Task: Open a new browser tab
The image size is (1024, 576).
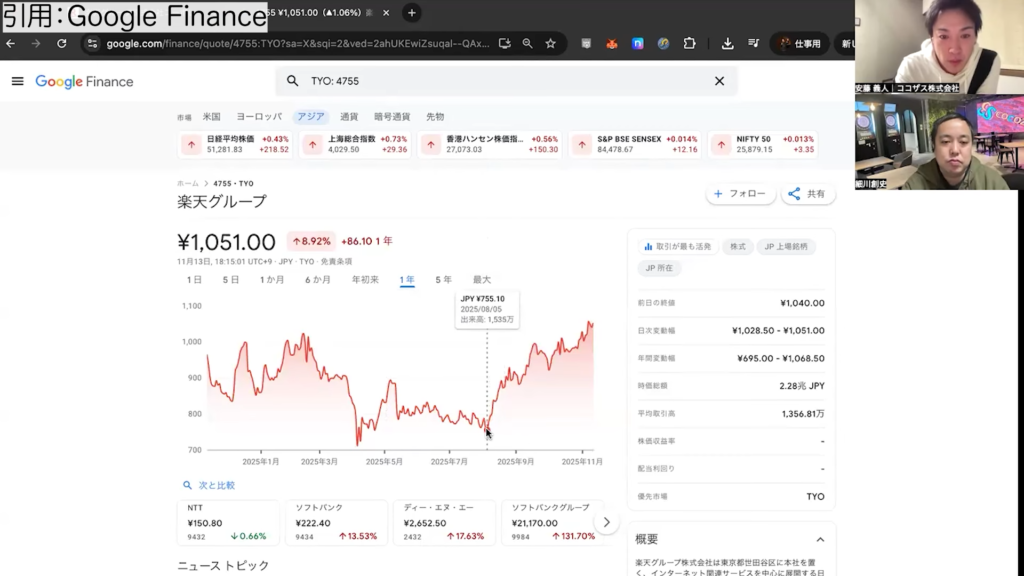Action: click(x=412, y=13)
